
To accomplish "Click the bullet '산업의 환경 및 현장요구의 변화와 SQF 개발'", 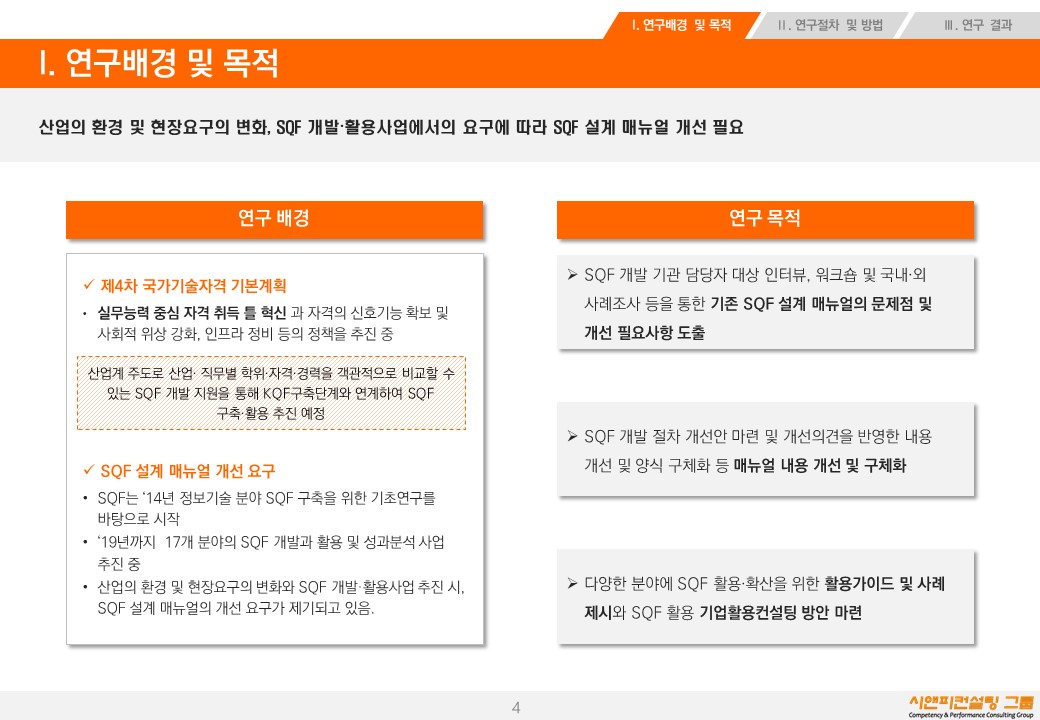I will coord(281,587).
